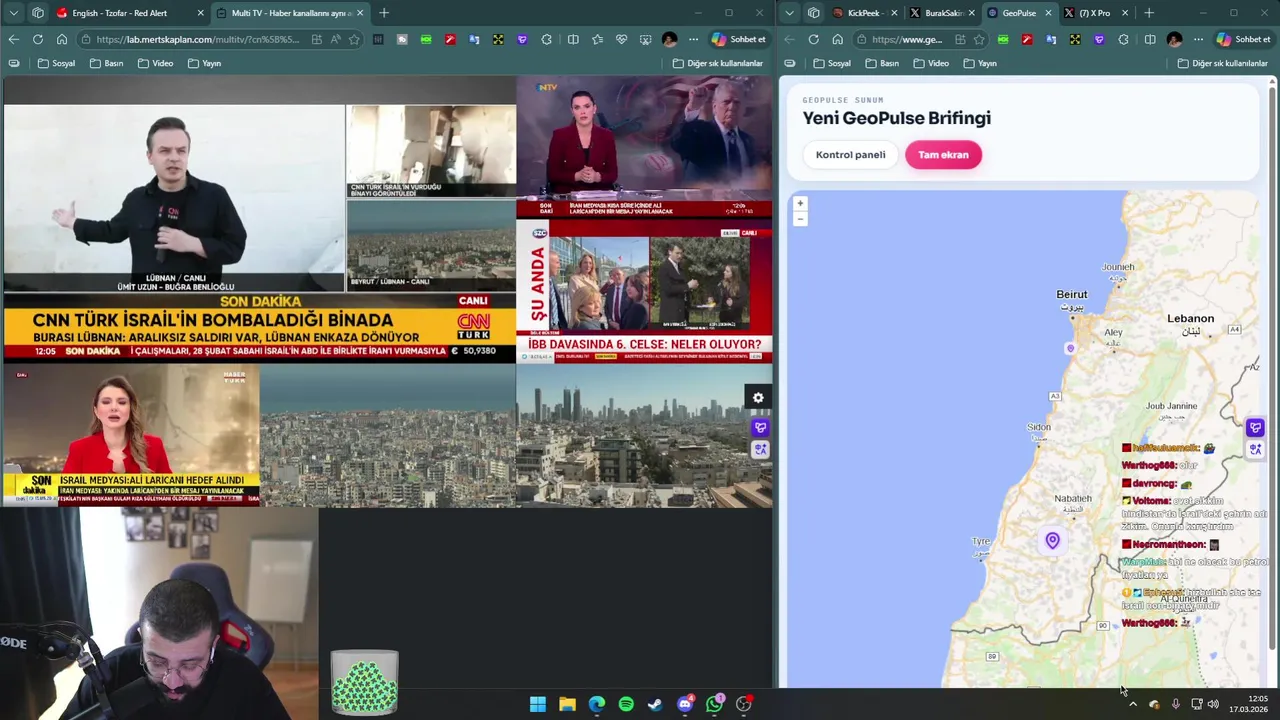Viewport: 1280px width, 720px height.
Task: Click Sohbet et Copilot button in right browser
Action: 1243,39
